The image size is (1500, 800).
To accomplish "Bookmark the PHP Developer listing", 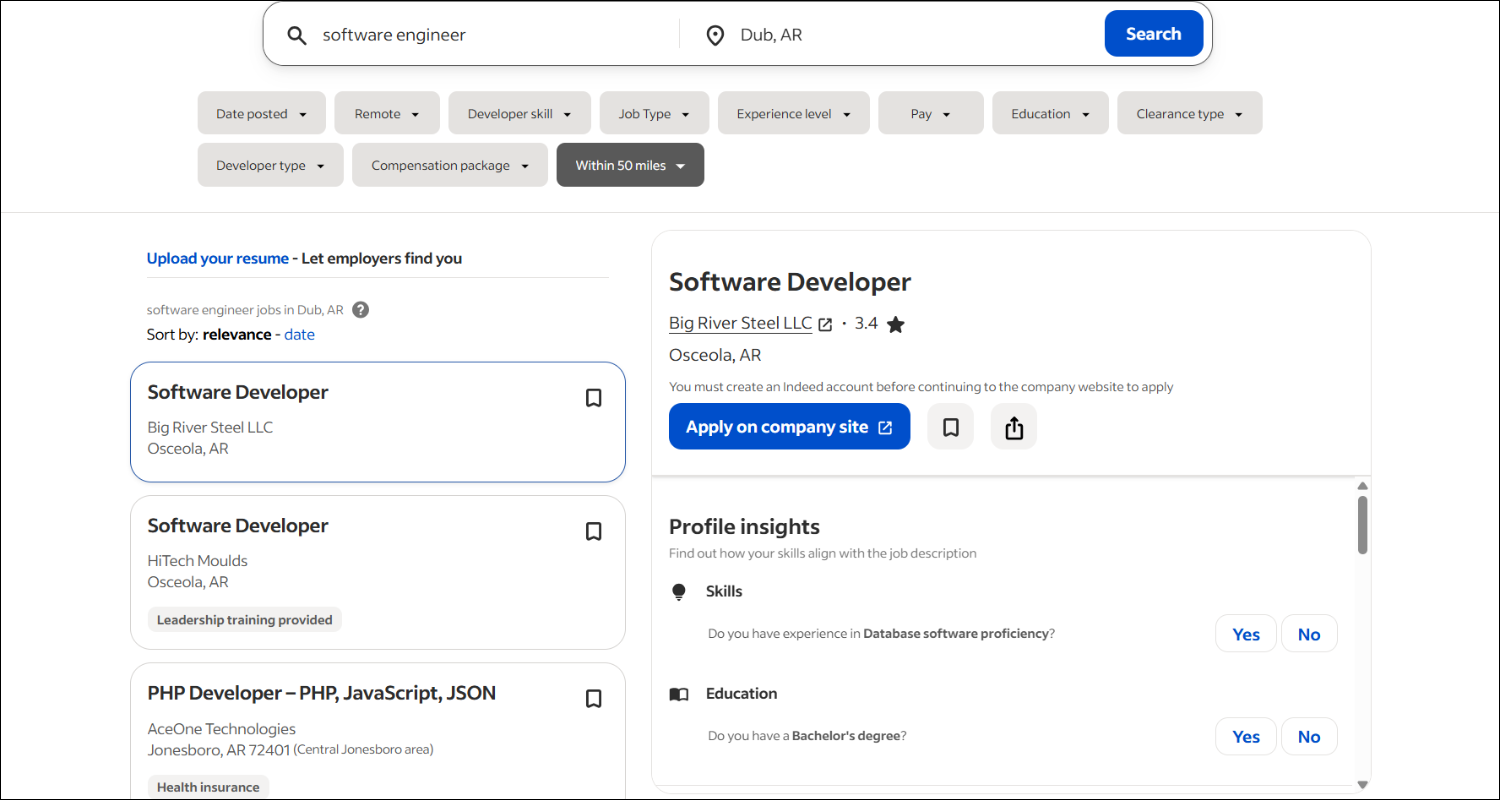I will point(593,698).
